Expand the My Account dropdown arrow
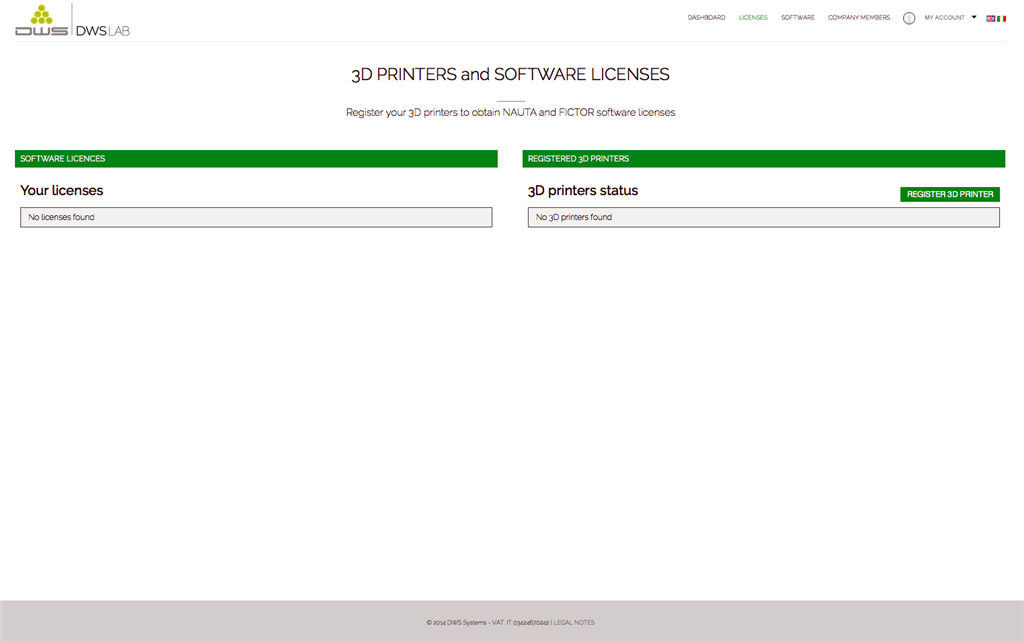1024x642 pixels. click(x=974, y=17)
